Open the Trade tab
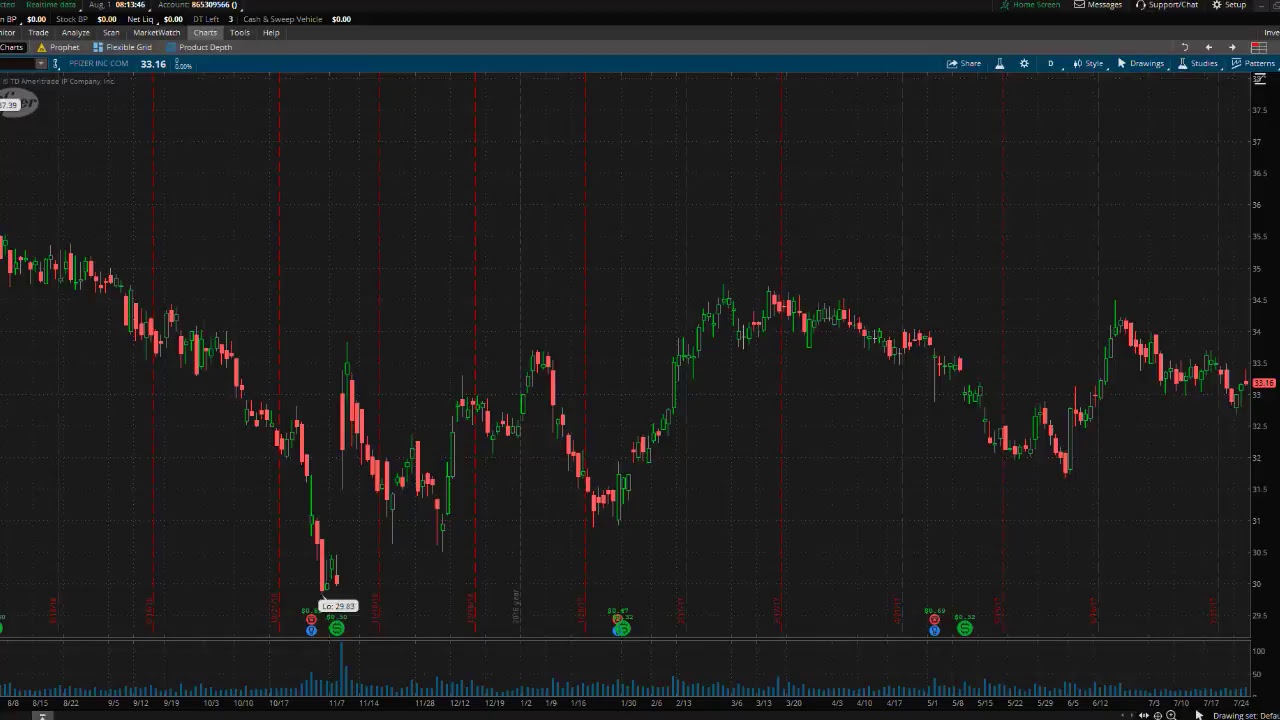The image size is (1280, 720). tap(38, 33)
